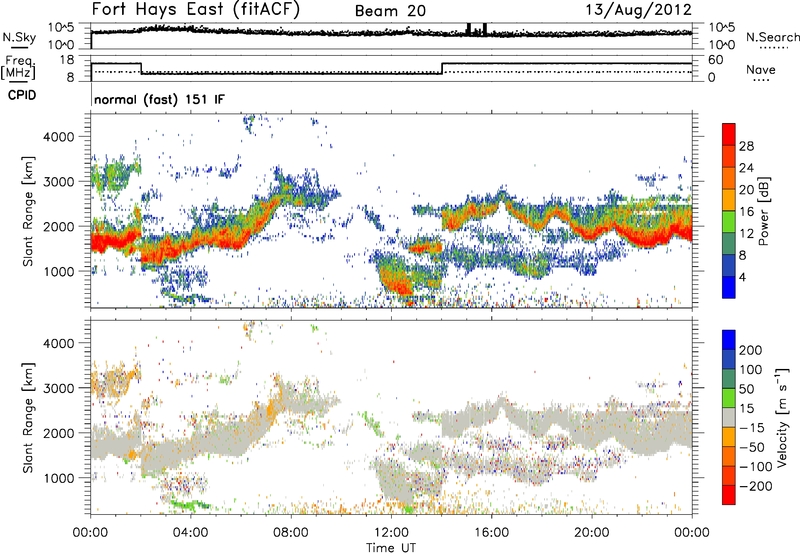The image size is (800, 554).
Task: Click the '28' Power colorbar label
Action: pyautogui.click(x=746, y=146)
